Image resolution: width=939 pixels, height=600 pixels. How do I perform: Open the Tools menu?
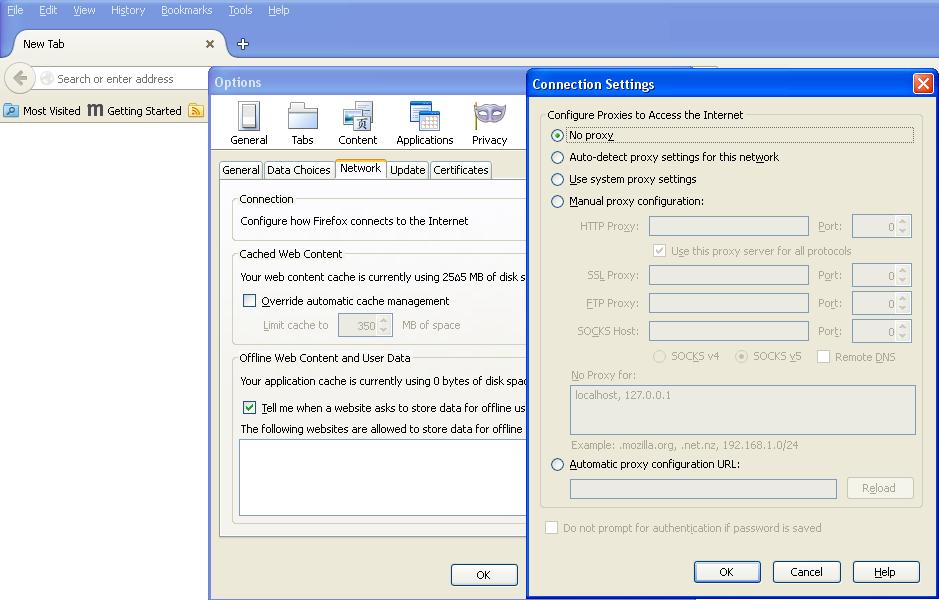[240, 10]
